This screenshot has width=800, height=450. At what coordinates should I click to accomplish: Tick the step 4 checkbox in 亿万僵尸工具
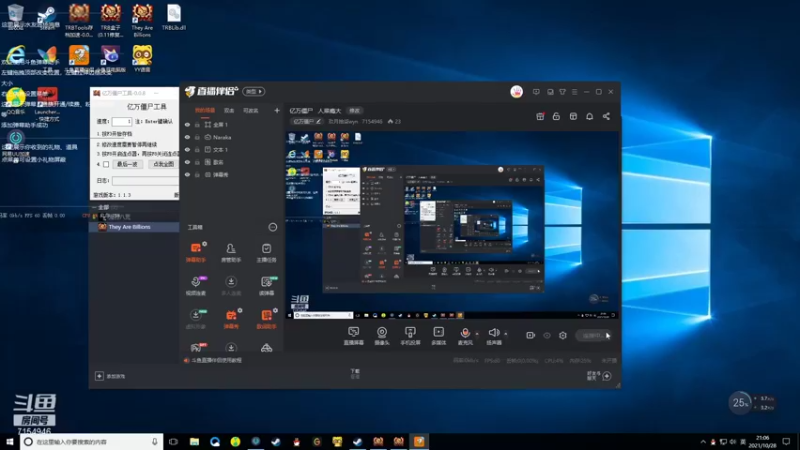[106, 164]
